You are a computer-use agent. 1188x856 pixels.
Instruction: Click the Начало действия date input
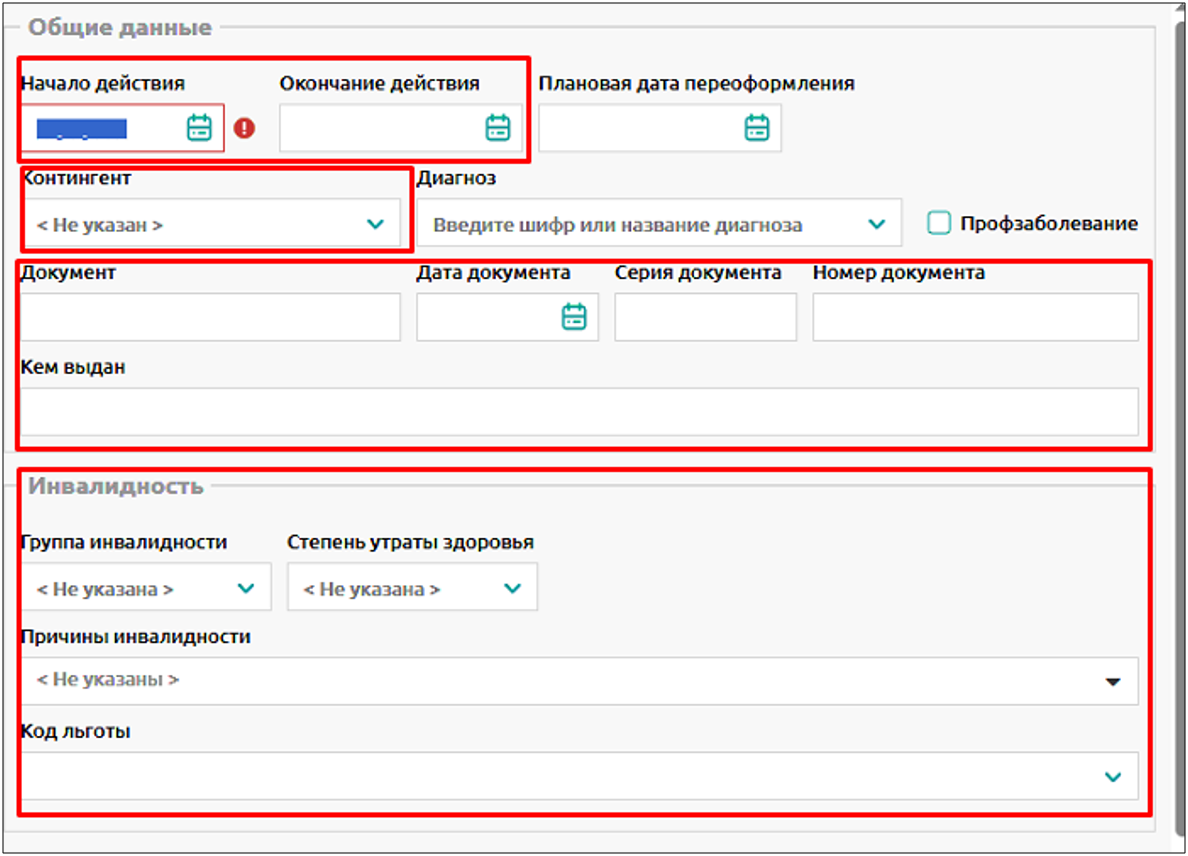pos(100,128)
